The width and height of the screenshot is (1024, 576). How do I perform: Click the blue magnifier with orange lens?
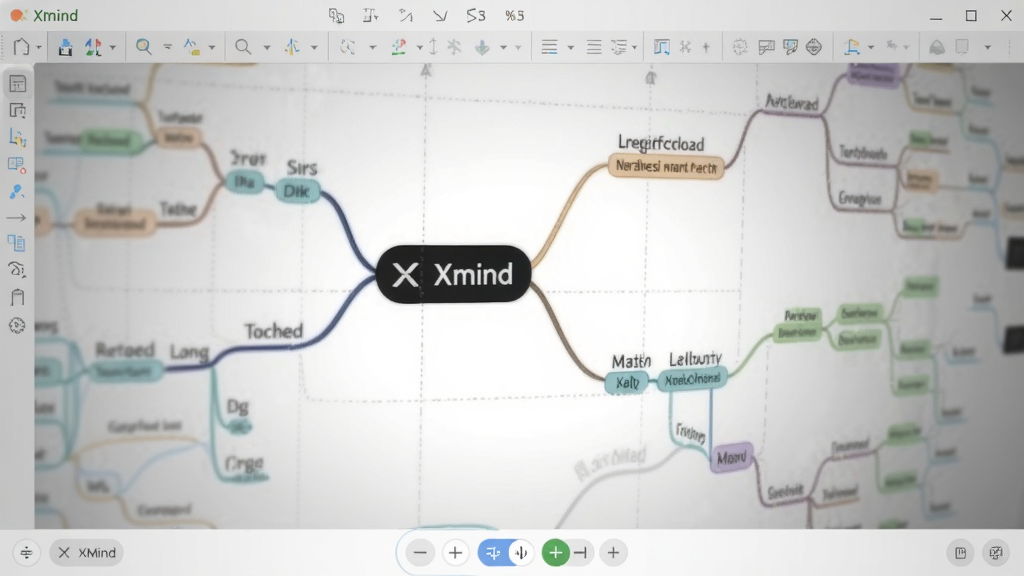tap(143, 46)
